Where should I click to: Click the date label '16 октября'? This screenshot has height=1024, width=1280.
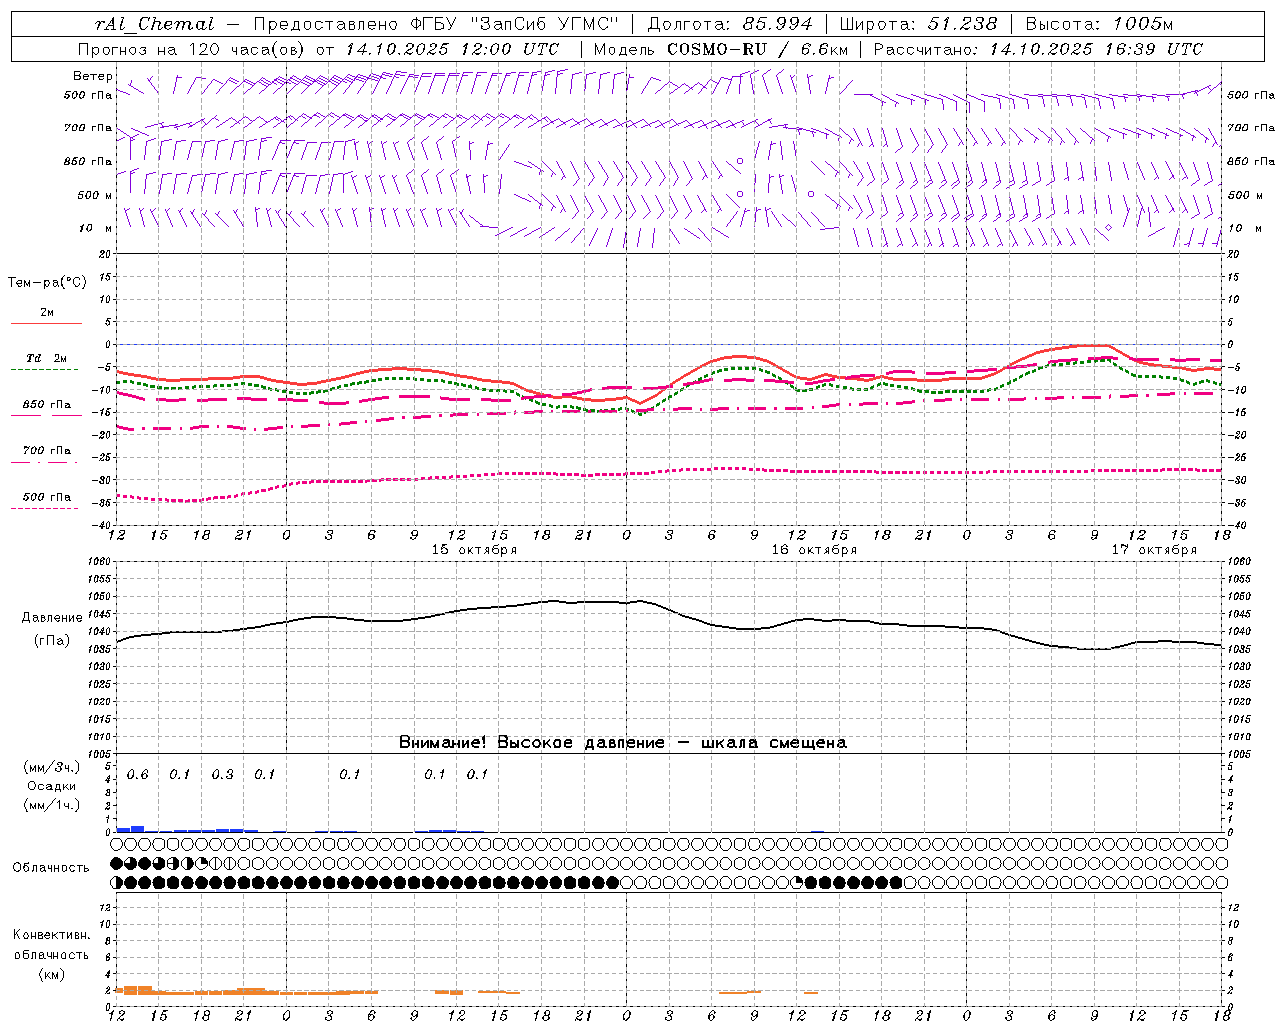[814, 550]
